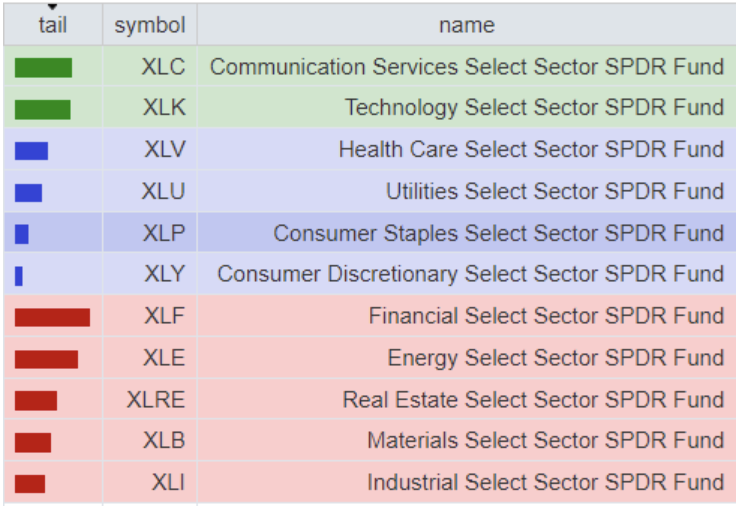The image size is (740, 506).
Task: Sort table by the symbol column header
Action: pos(150,26)
